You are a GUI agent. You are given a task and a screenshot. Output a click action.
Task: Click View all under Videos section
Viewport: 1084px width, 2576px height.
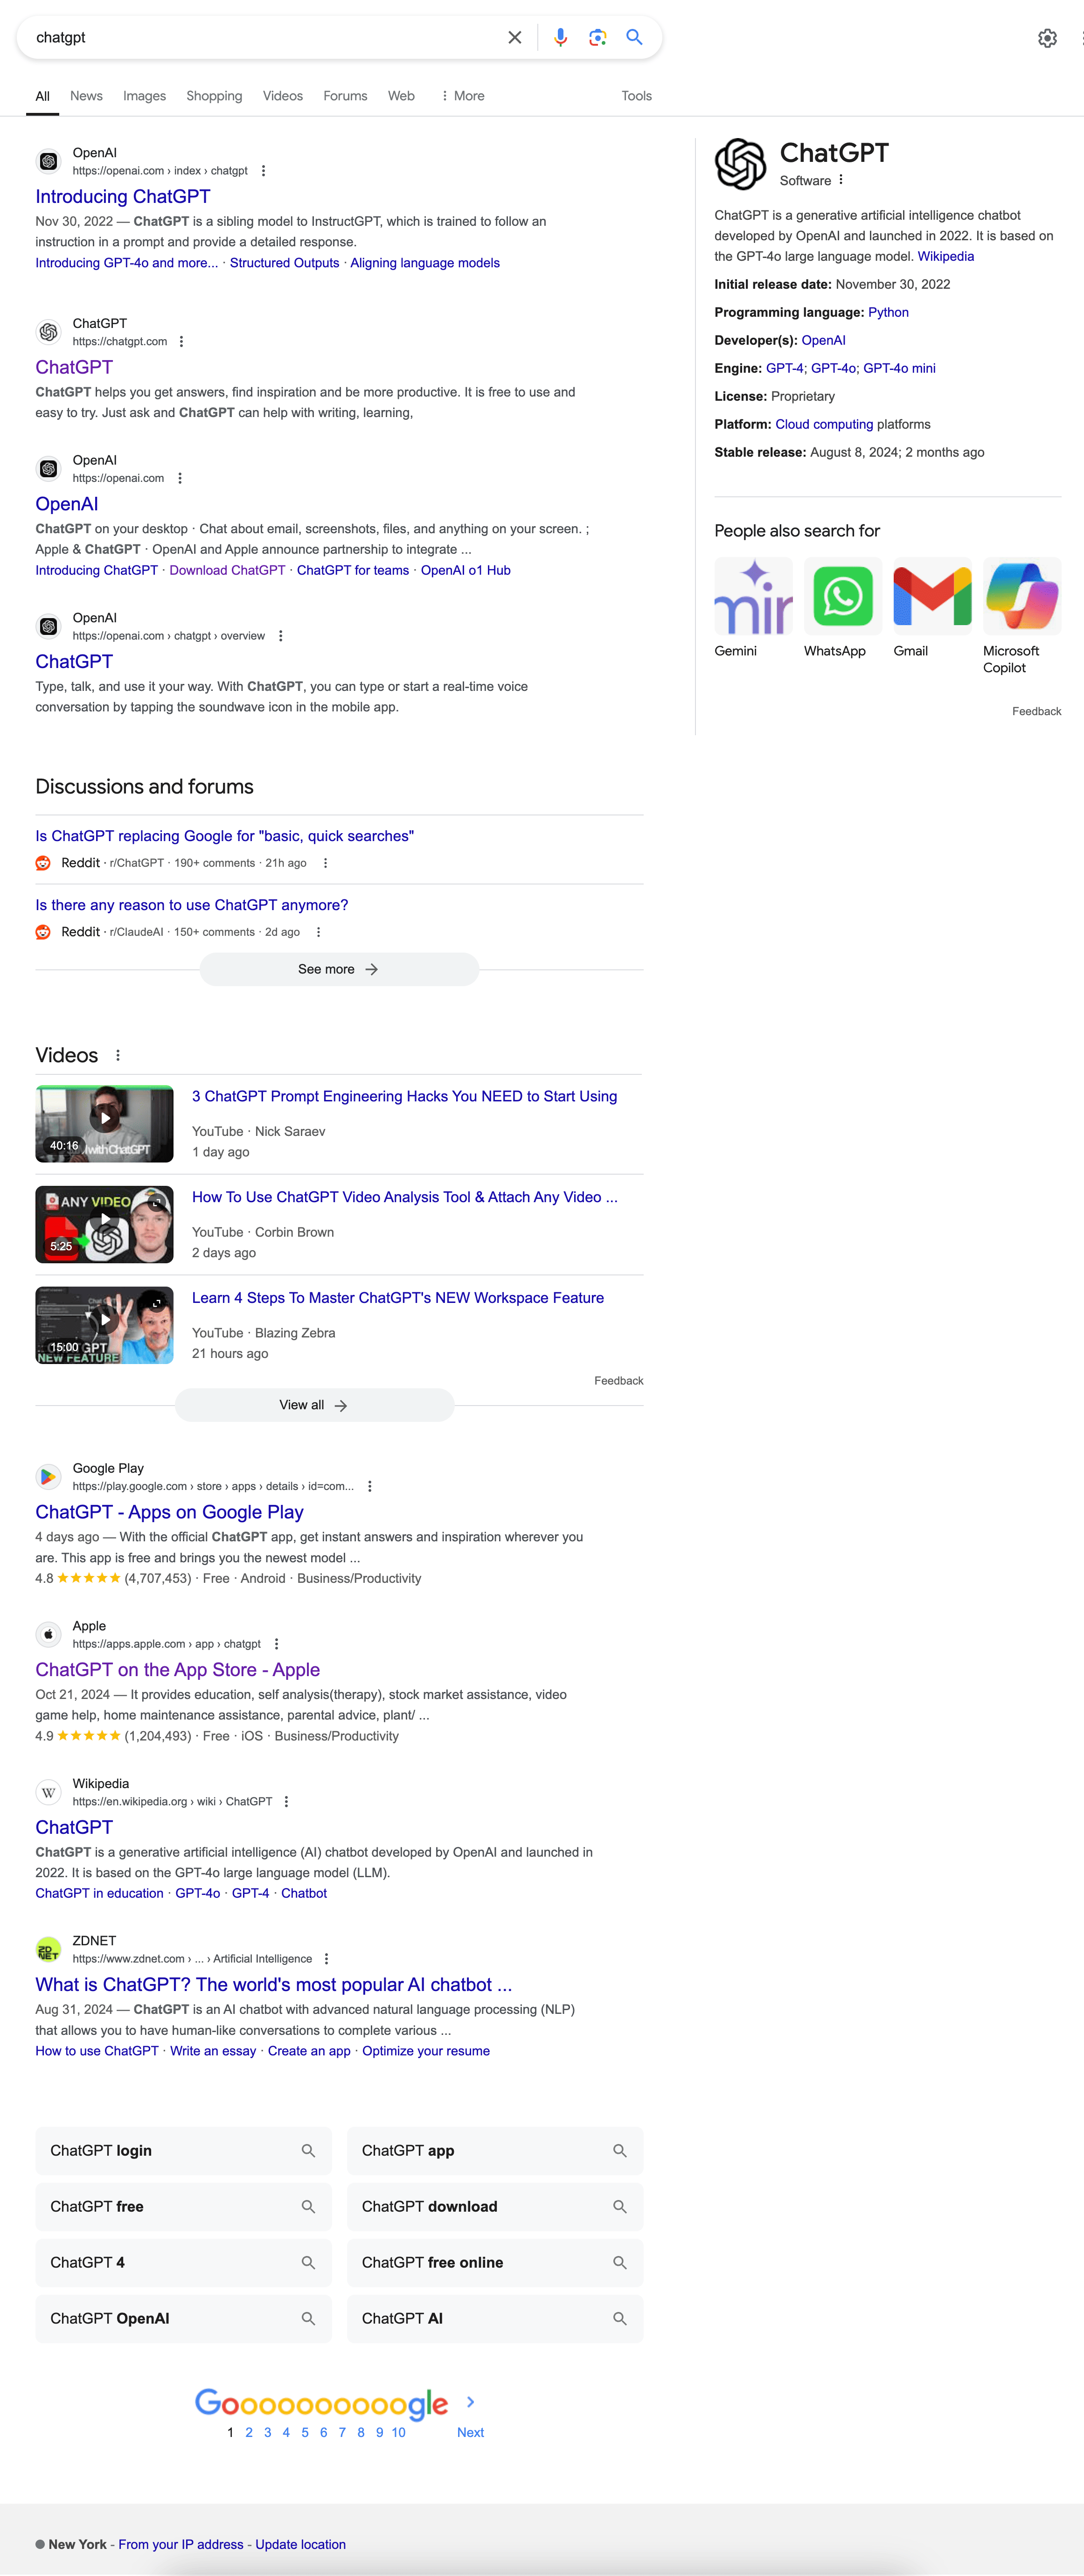[x=314, y=1405]
